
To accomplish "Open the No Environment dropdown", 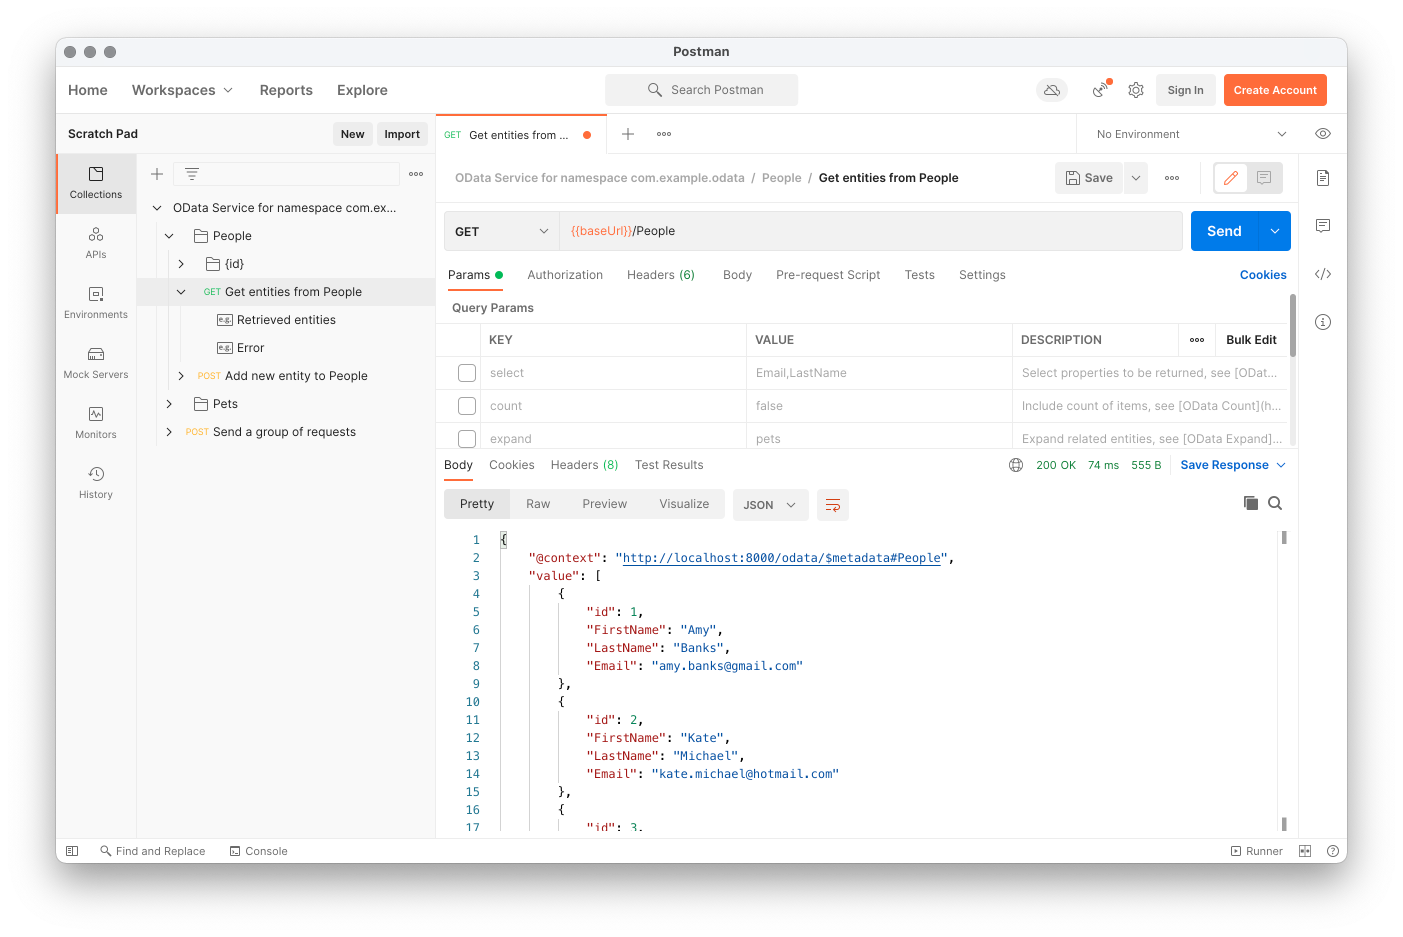I will click(1190, 134).
